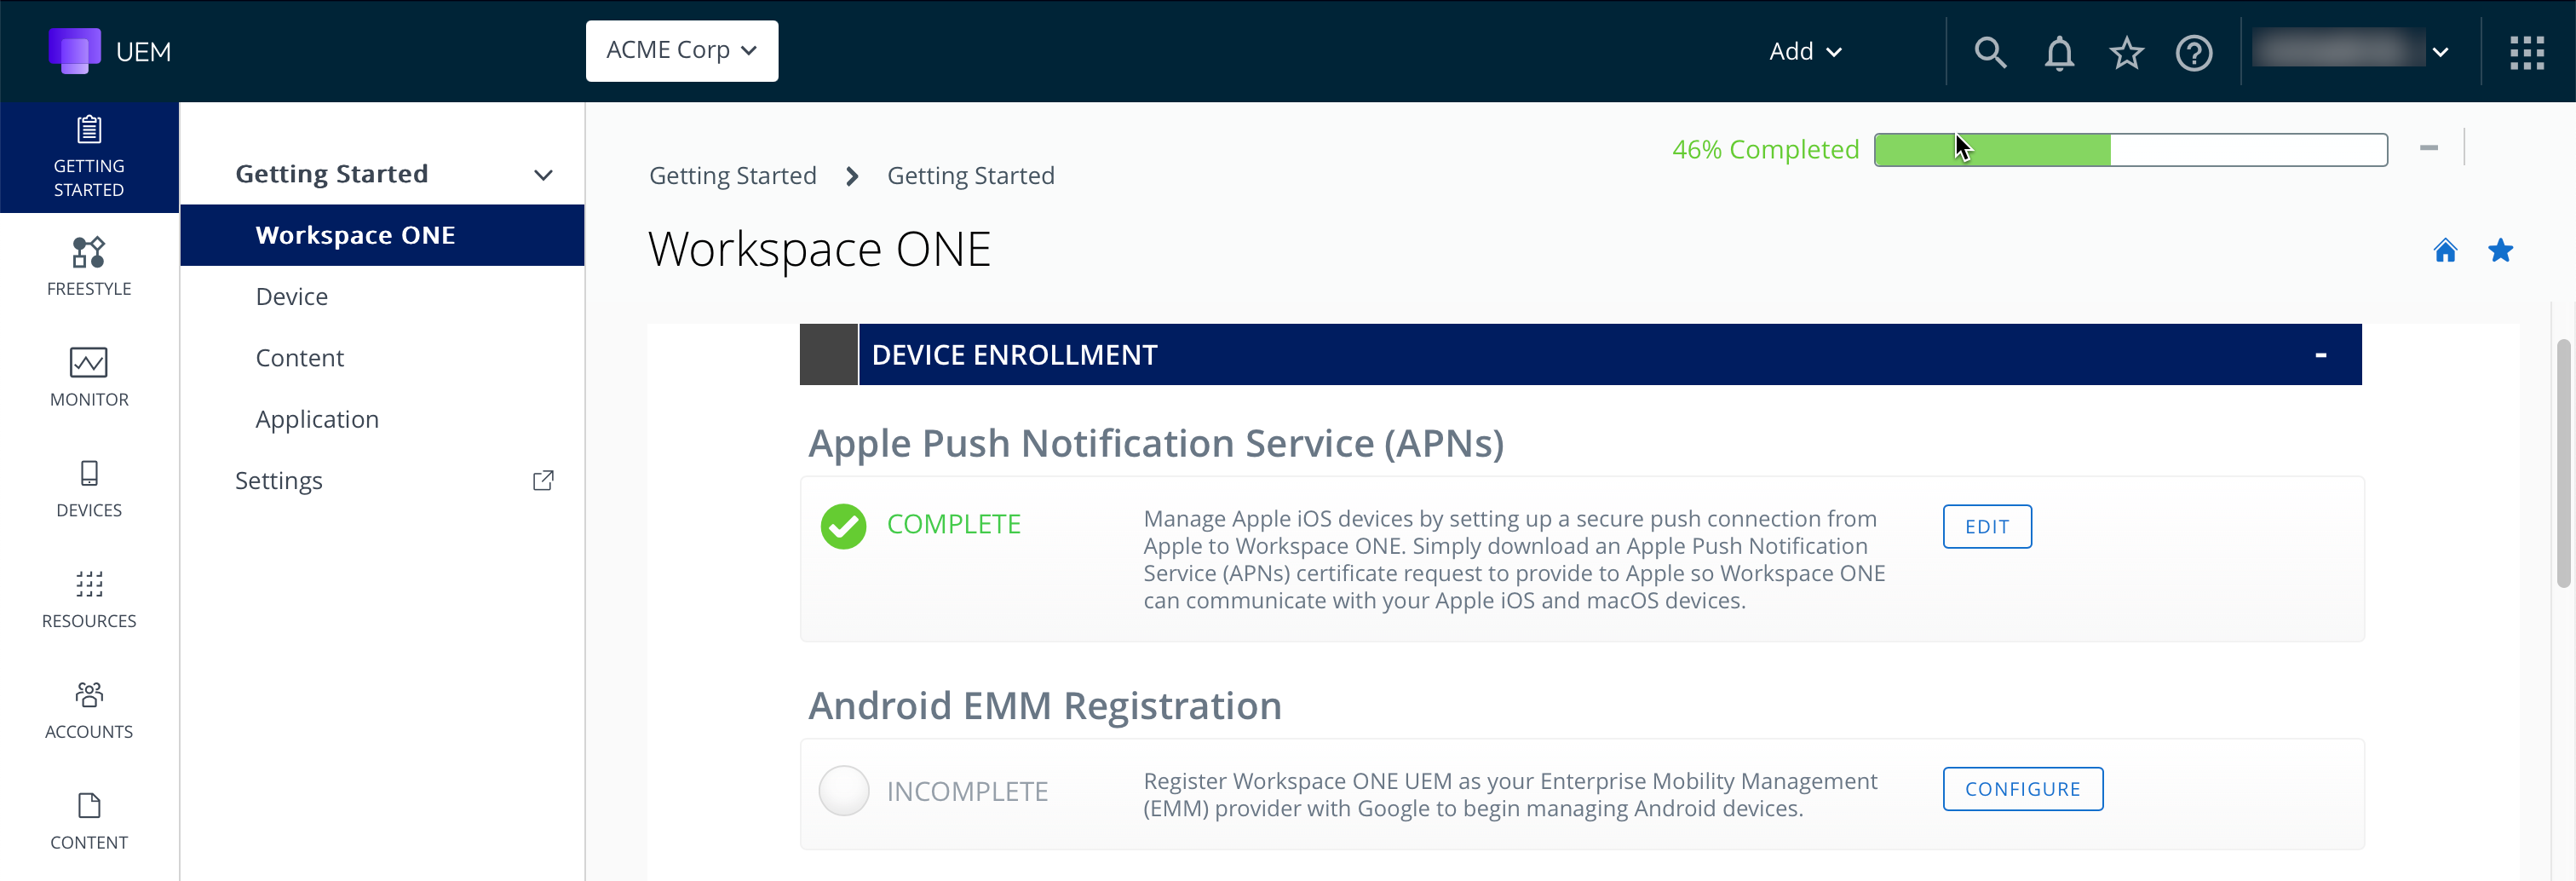Image resolution: width=2576 pixels, height=881 pixels.
Task: Click the EDIT button for APNs
Action: (1986, 527)
